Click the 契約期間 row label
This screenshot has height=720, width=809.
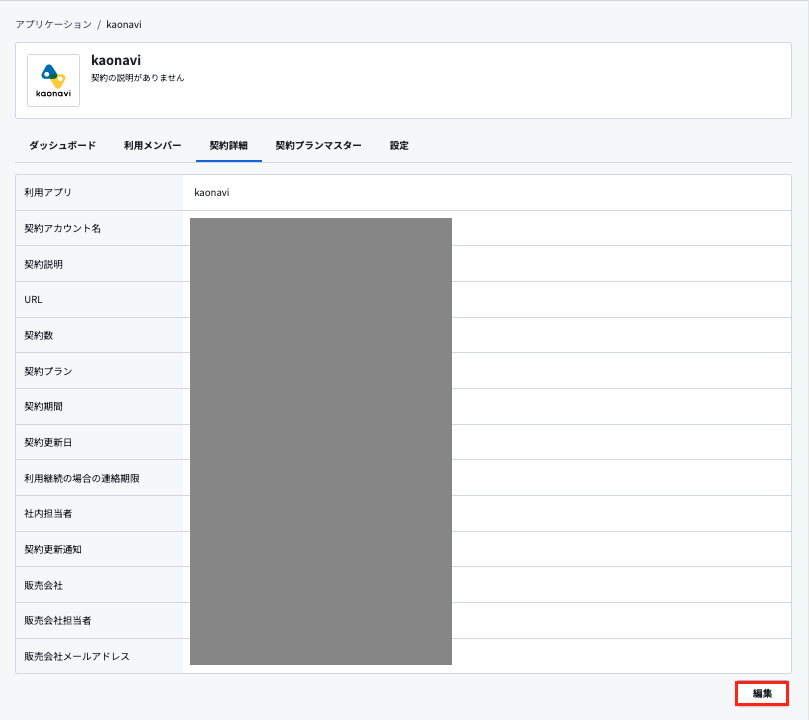(43, 406)
